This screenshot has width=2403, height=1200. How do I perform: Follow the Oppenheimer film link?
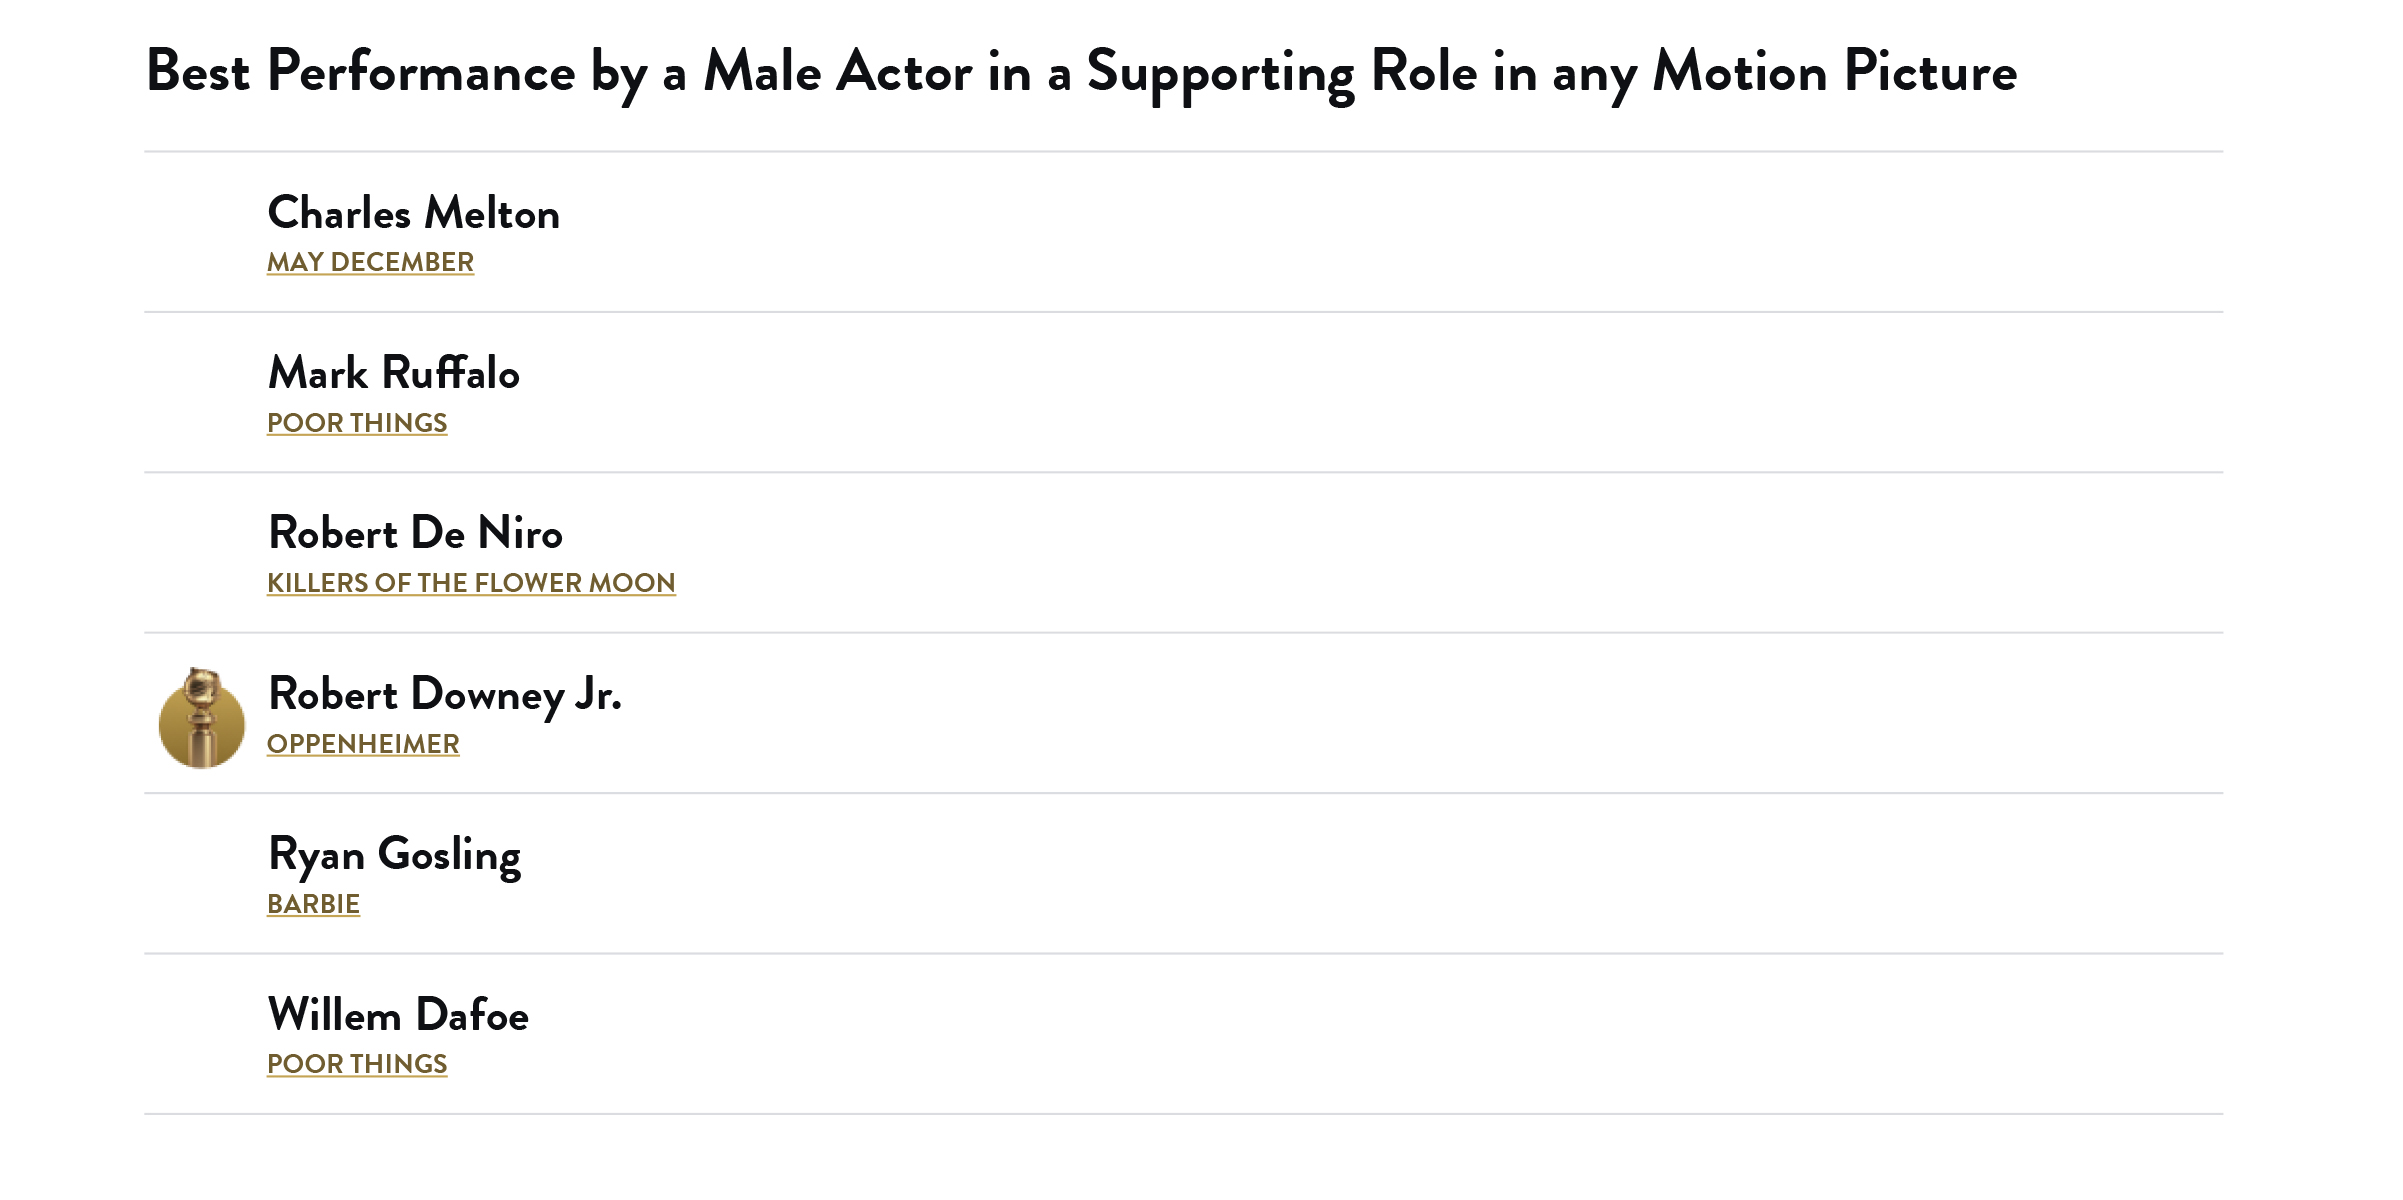363,744
